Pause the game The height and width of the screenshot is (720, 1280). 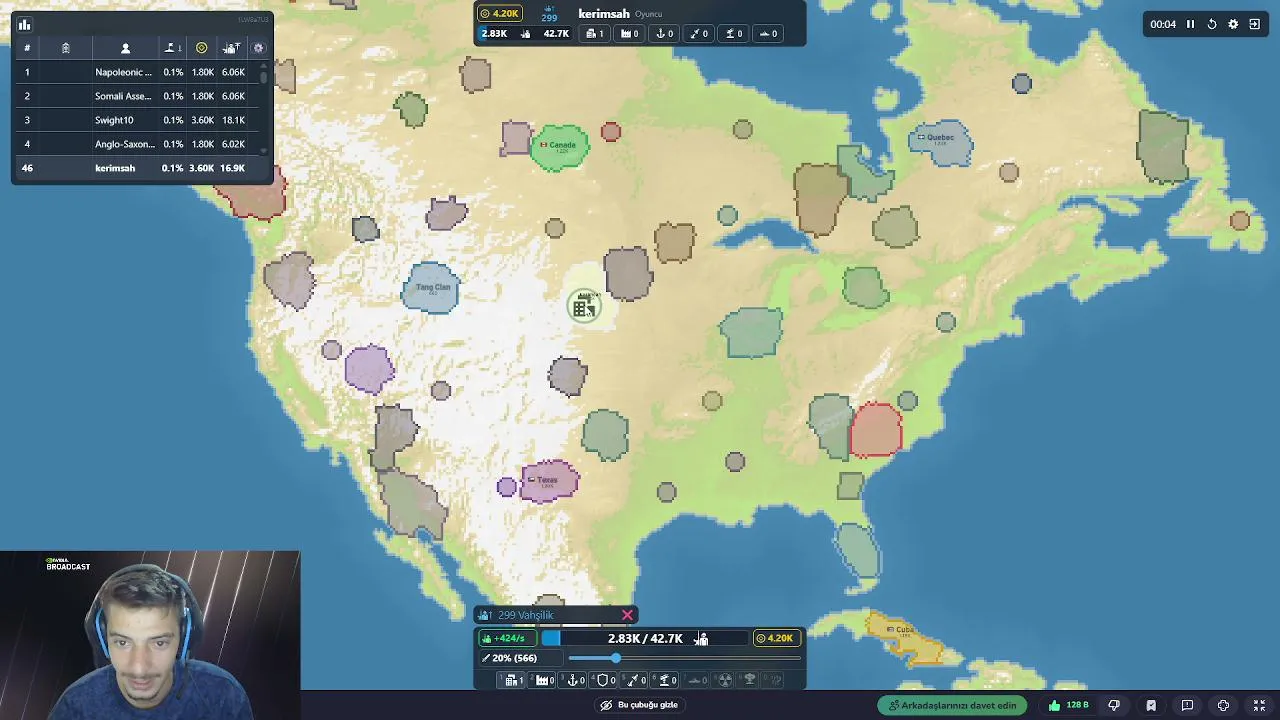coord(1190,24)
